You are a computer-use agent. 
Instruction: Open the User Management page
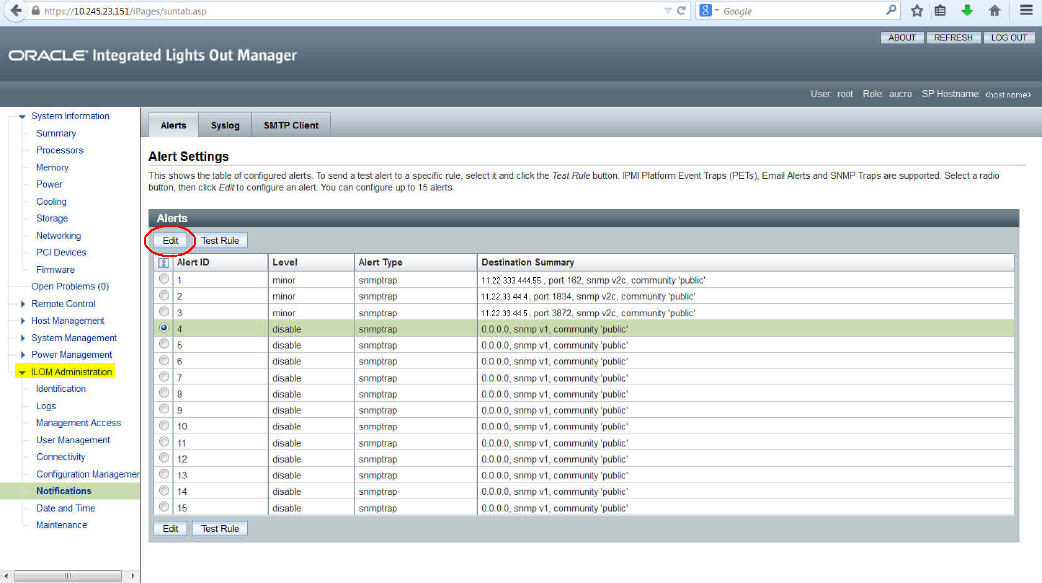pos(73,440)
